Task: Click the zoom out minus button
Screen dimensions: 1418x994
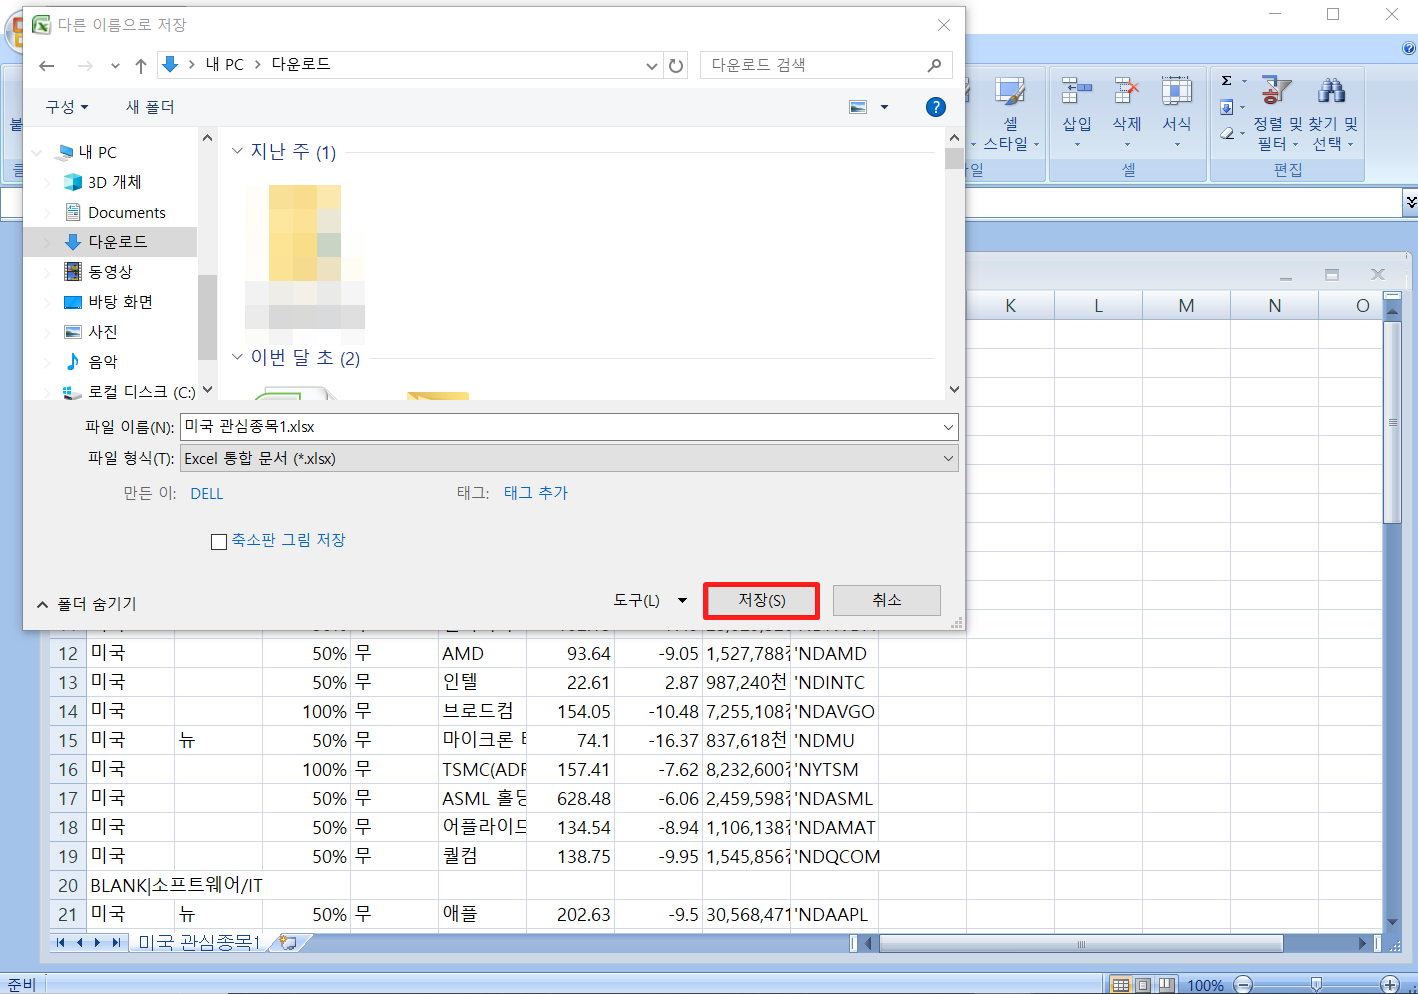Action: [1243, 985]
